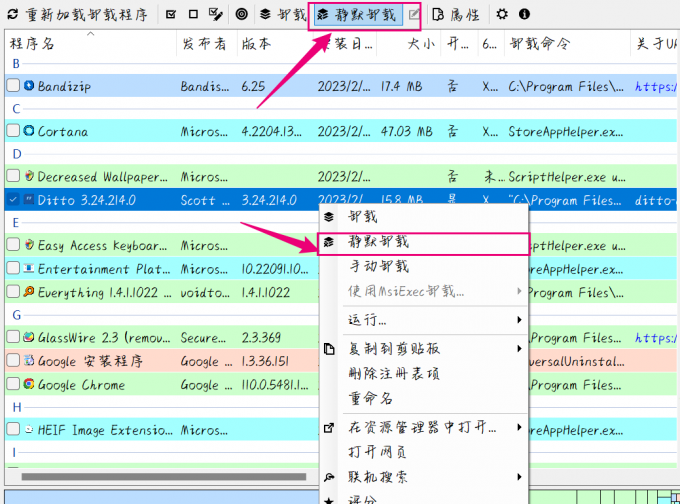Open 属性 from the toolbar
The image size is (680, 504).
point(456,15)
